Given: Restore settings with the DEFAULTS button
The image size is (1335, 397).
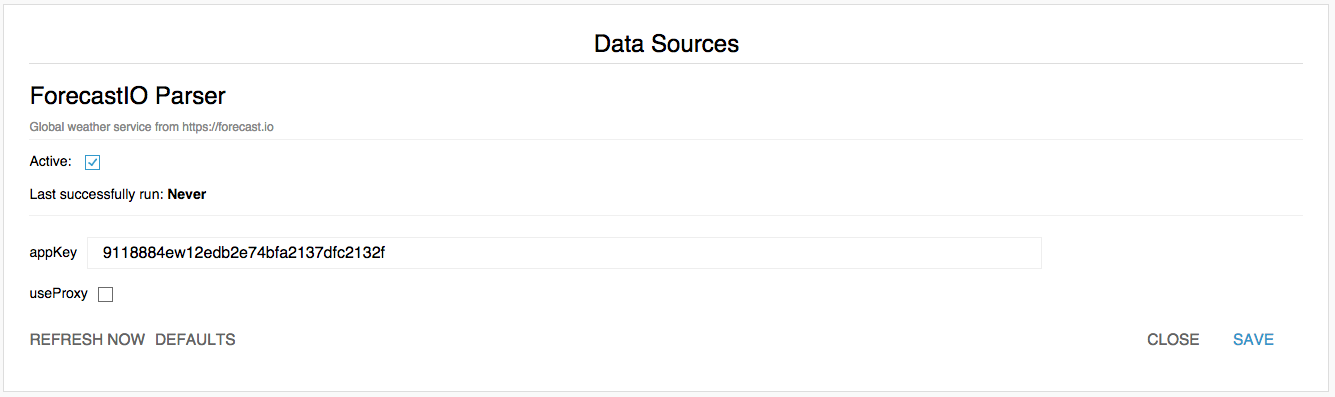Looking at the screenshot, I should point(195,340).
